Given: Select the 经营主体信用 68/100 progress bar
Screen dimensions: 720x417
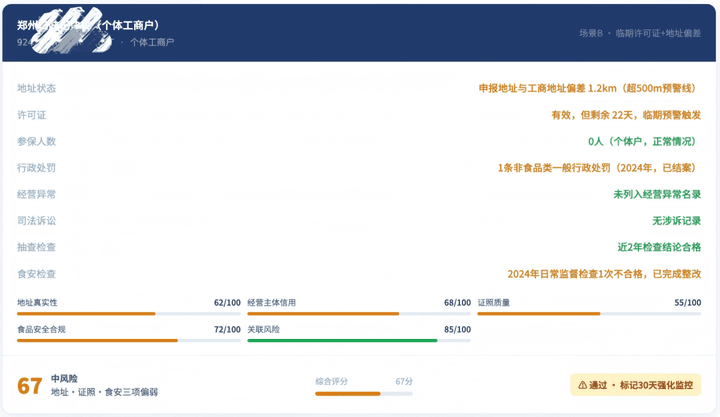Looking at the screenshot, I should pyautogui.click(x=359, y=314).
